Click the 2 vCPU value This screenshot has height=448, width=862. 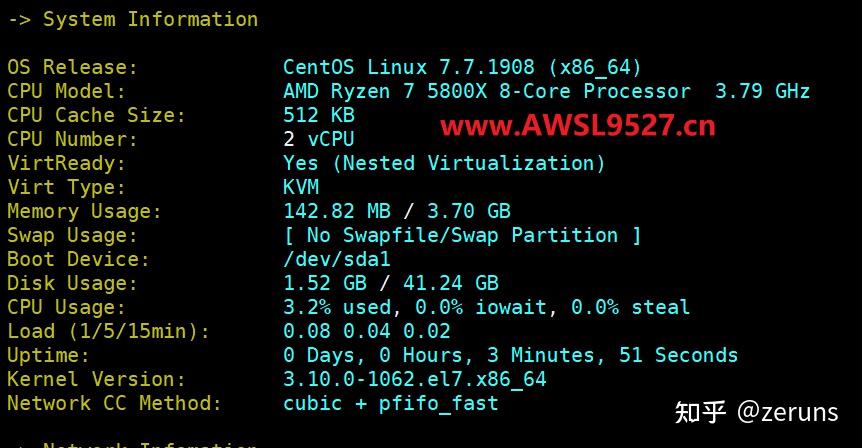tap(319, 139)
